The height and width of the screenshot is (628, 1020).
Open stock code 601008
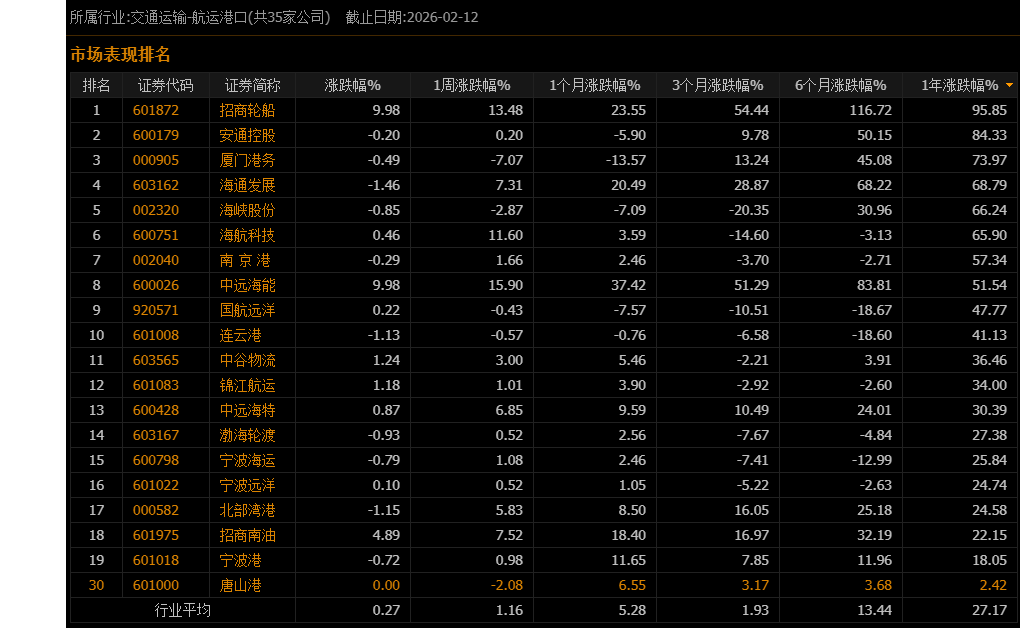[x=155, y=335]
